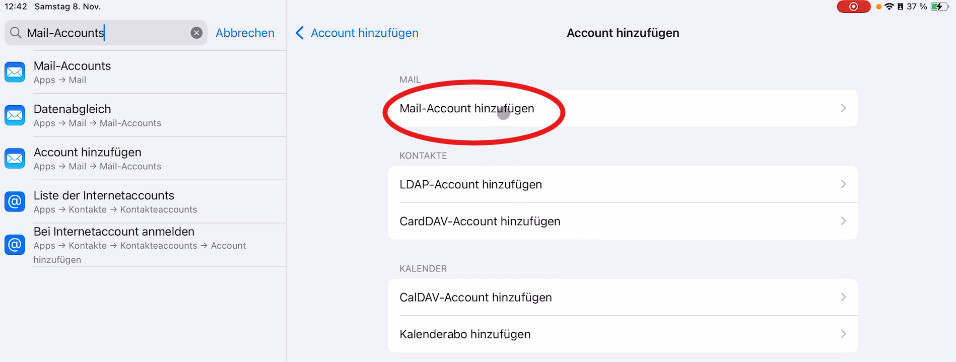Tap the red screen recording indicator
The height and width of the screenshot is (362, 956).
pyautogui.click(x=854, y=7)
